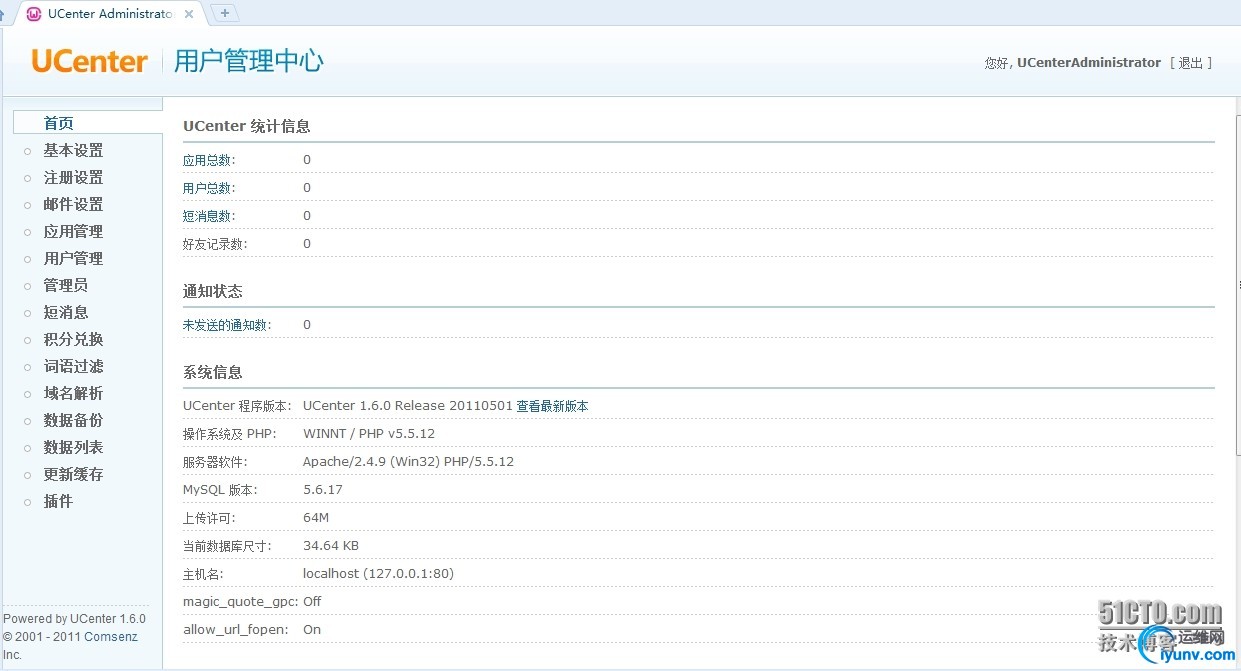
Task: Open 用户管理 in the sidebar
Action: pyautogui.click(x=73, y=258)
